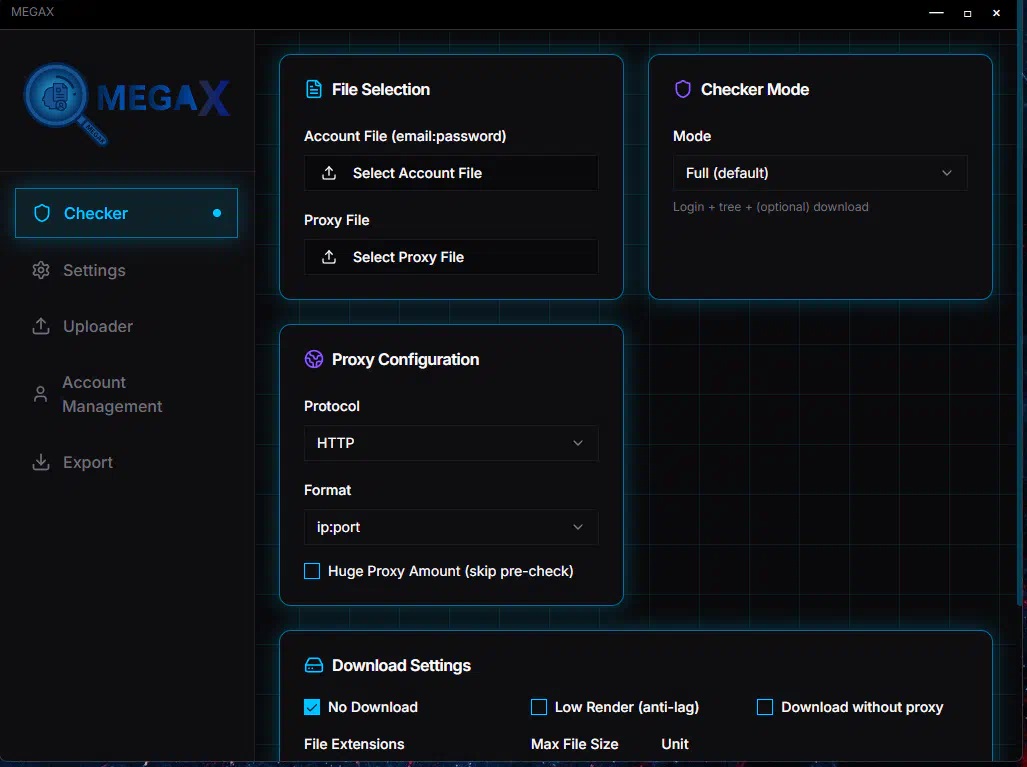Expand the Protocol dropdown set to HTTP

click(450, 443)
